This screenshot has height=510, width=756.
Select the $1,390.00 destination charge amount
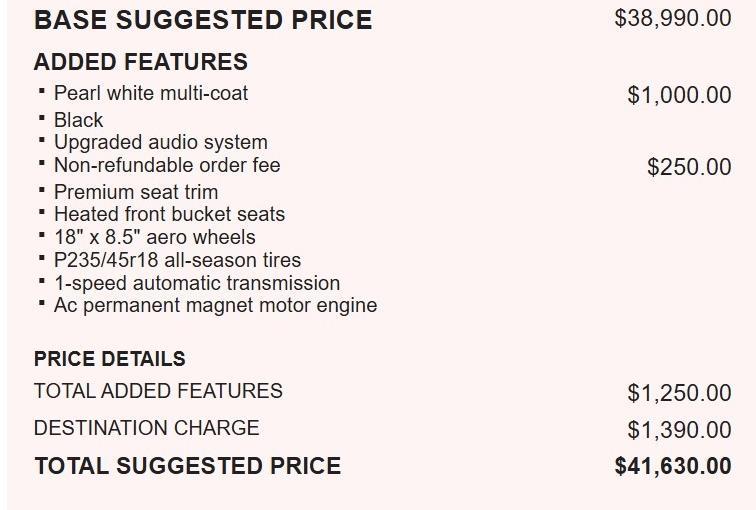point(679,430)
